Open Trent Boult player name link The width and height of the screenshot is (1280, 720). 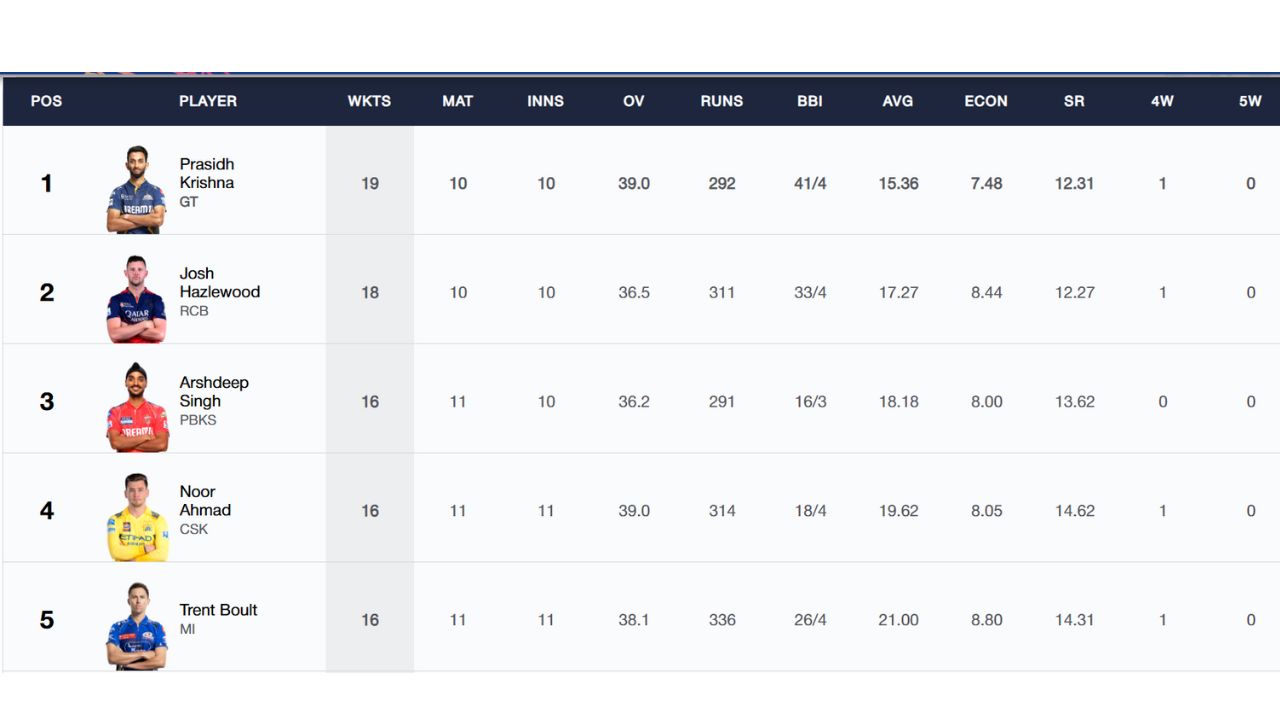coord(219,609)
